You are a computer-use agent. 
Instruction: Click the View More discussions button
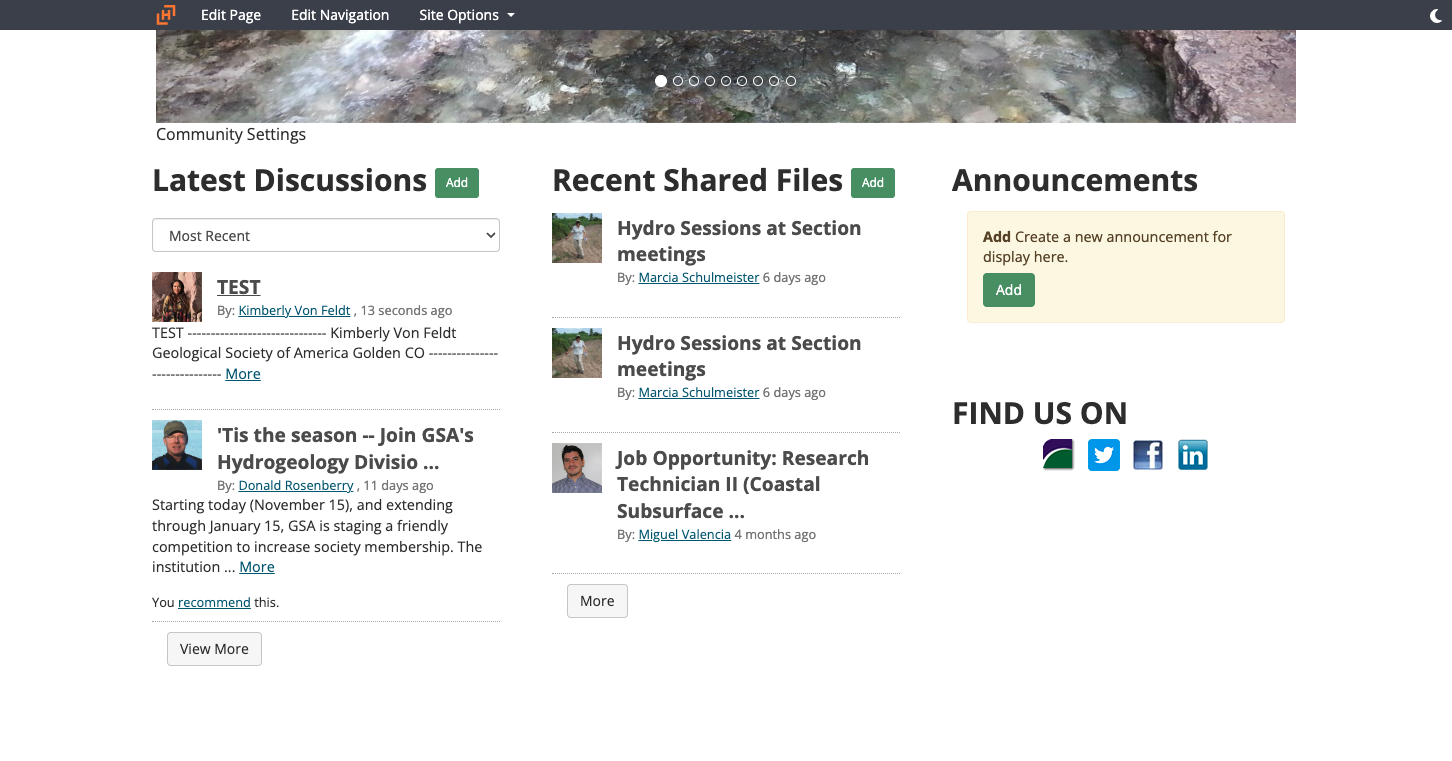tap(214, 649)
